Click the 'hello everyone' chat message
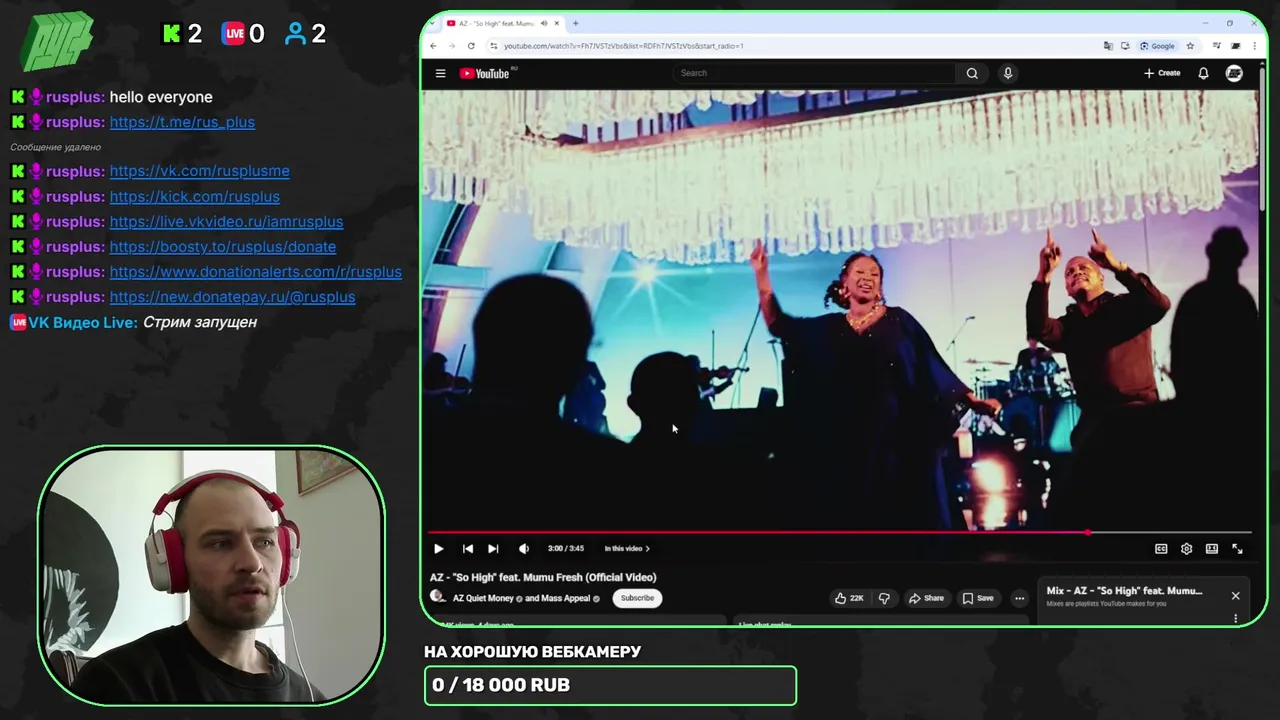The width and height of the screenshot is (1280, 720). [161, 97]
